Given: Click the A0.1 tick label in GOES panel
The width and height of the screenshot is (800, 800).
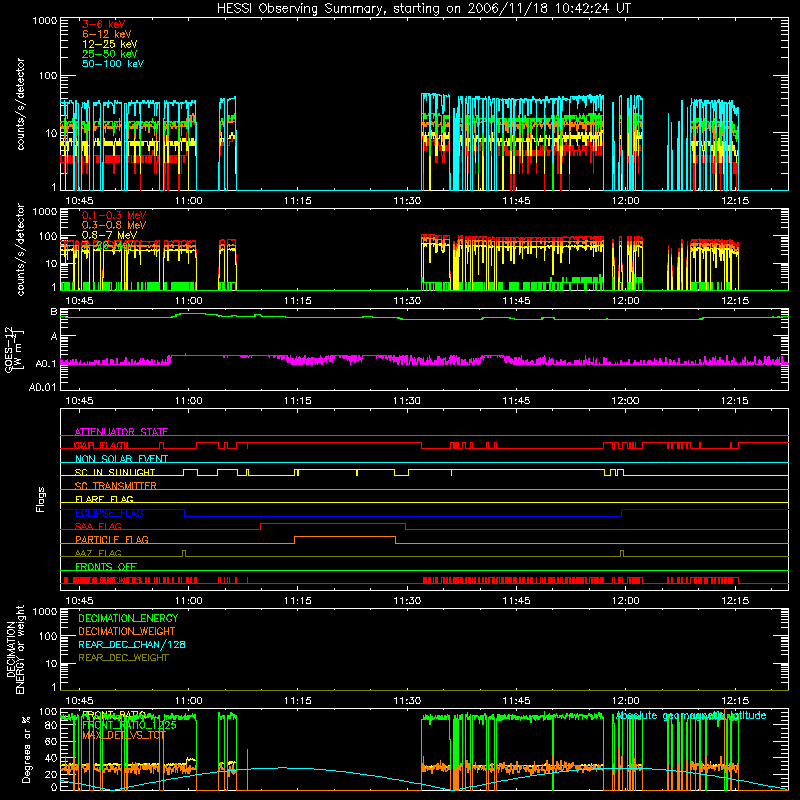Looking at the screenshot, I should 46,364.
